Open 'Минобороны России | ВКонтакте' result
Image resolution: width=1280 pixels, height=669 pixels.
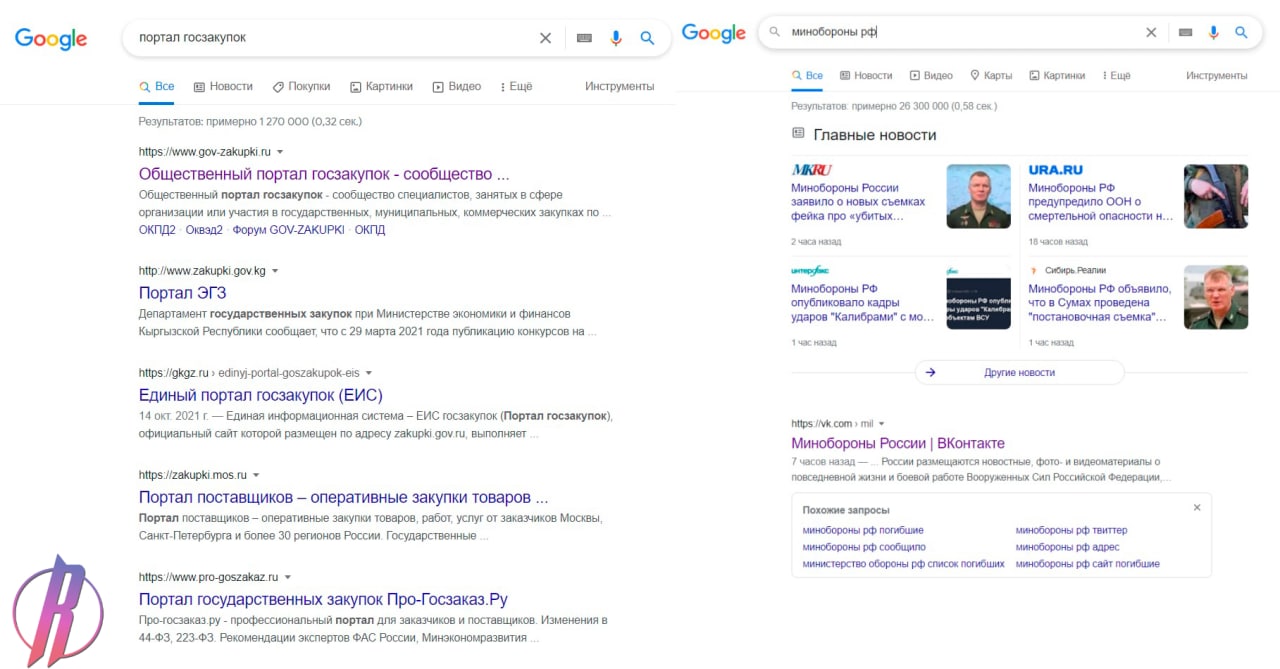click(898, 443)
